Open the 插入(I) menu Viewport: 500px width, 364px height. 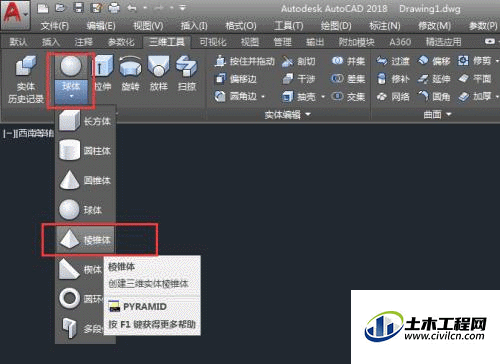194,26
